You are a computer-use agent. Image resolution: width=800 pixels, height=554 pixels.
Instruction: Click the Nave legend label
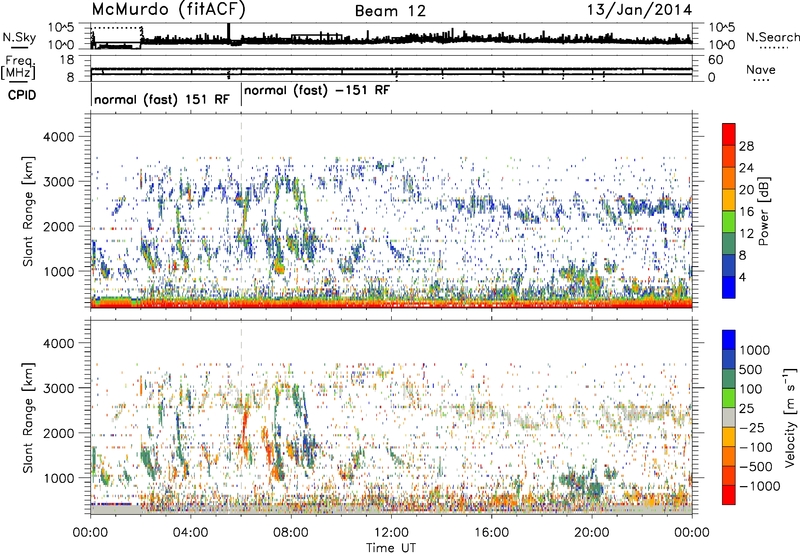tap(761, 69)
